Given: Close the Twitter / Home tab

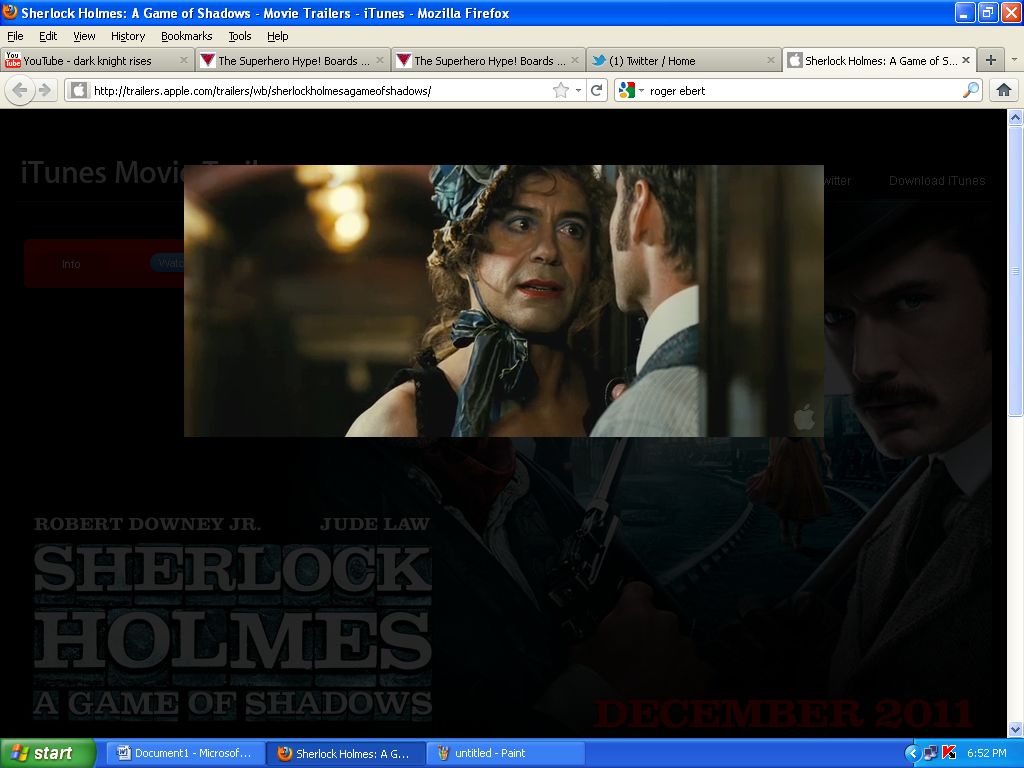Looking at the screenshot, I should 771,60.
